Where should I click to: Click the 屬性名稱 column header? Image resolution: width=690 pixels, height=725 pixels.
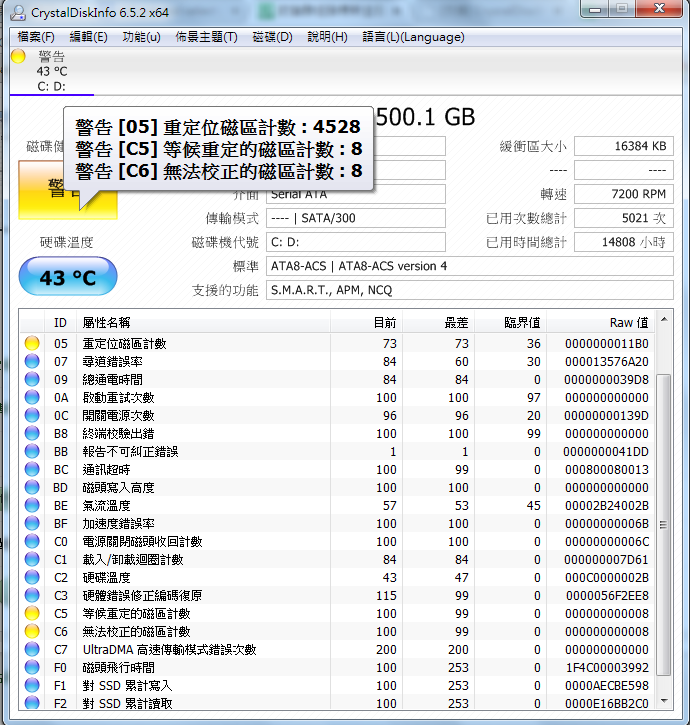coord(203,322)
